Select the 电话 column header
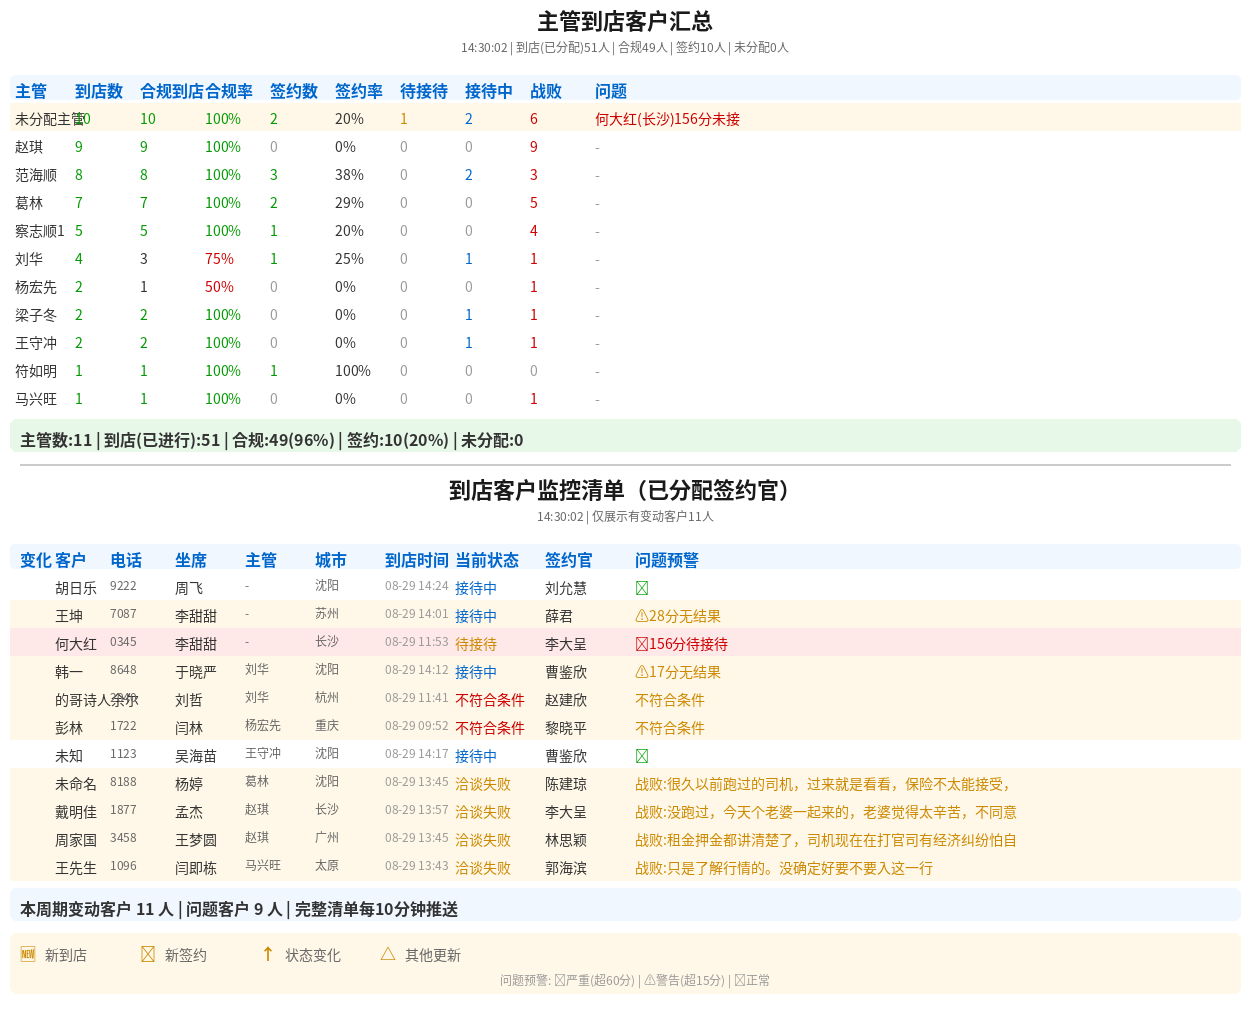 tap(126, 560)
